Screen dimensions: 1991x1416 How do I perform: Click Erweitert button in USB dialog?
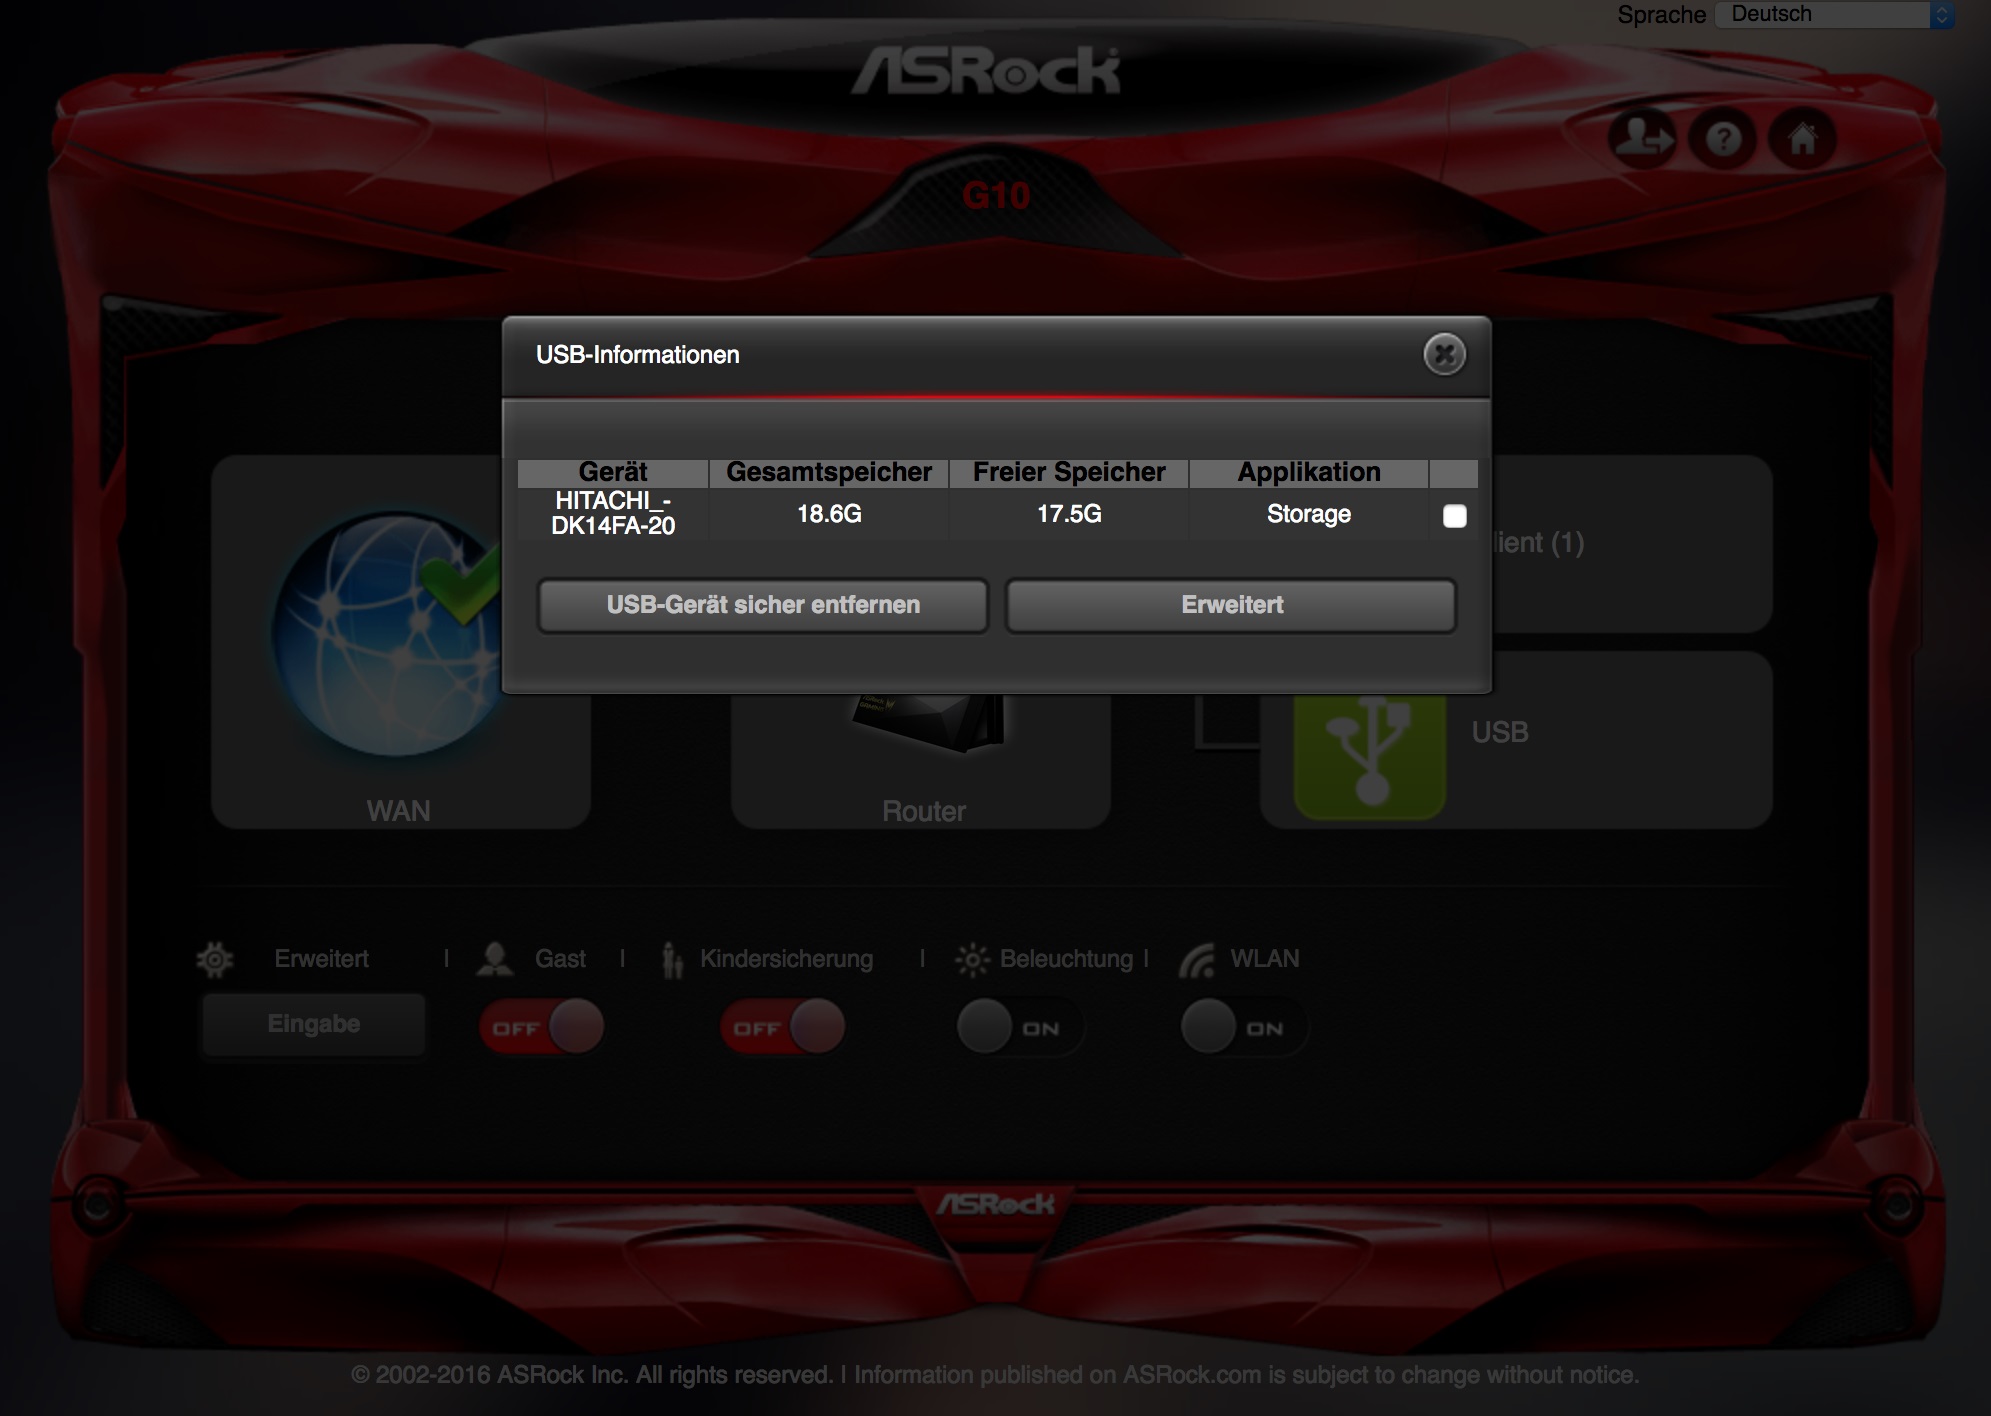tap(1232, 605)
